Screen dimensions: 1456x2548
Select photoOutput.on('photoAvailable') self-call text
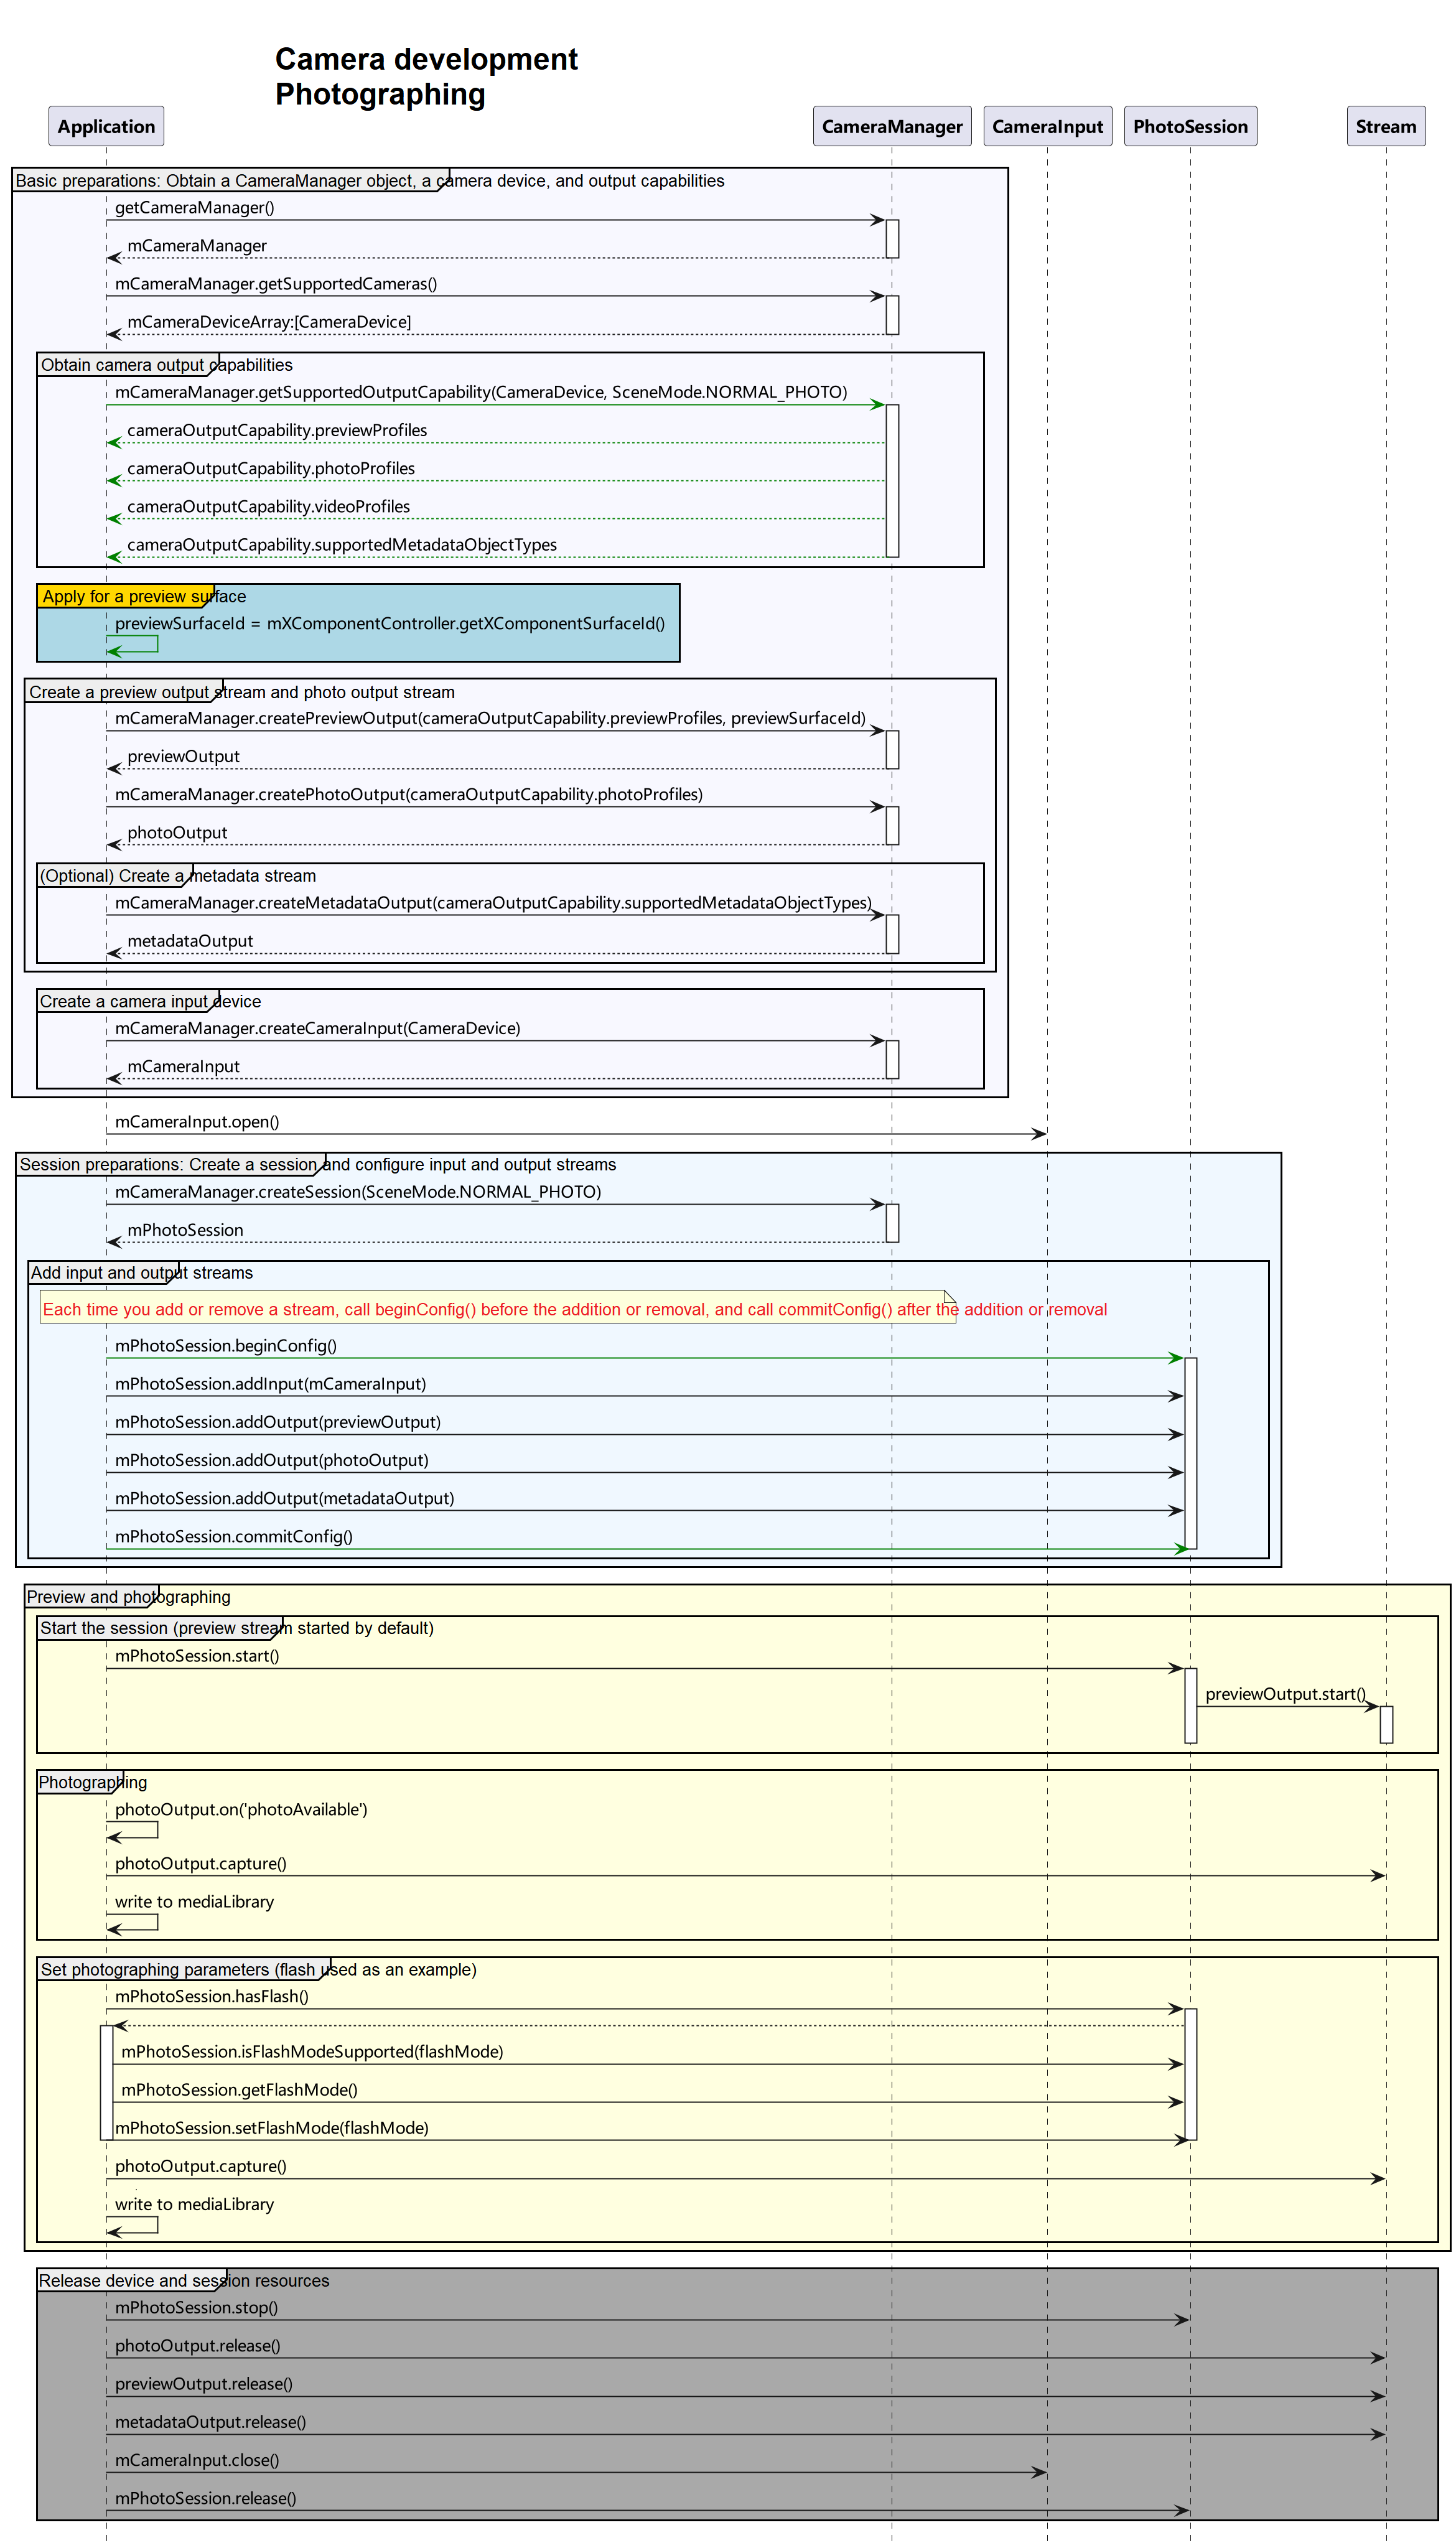tap(241, 1809)
